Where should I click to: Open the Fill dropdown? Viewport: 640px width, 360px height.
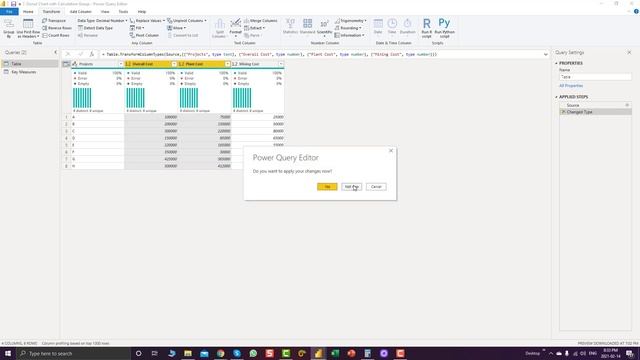[x=137, y=28]
